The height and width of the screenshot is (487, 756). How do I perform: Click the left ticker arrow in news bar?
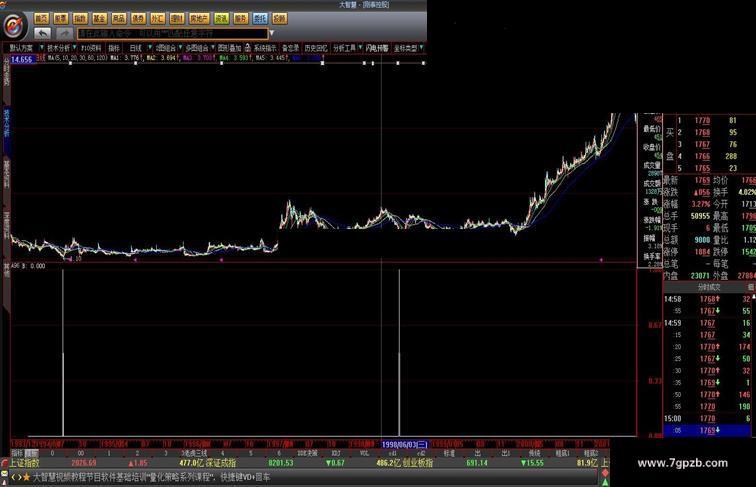tap(14, 477)
